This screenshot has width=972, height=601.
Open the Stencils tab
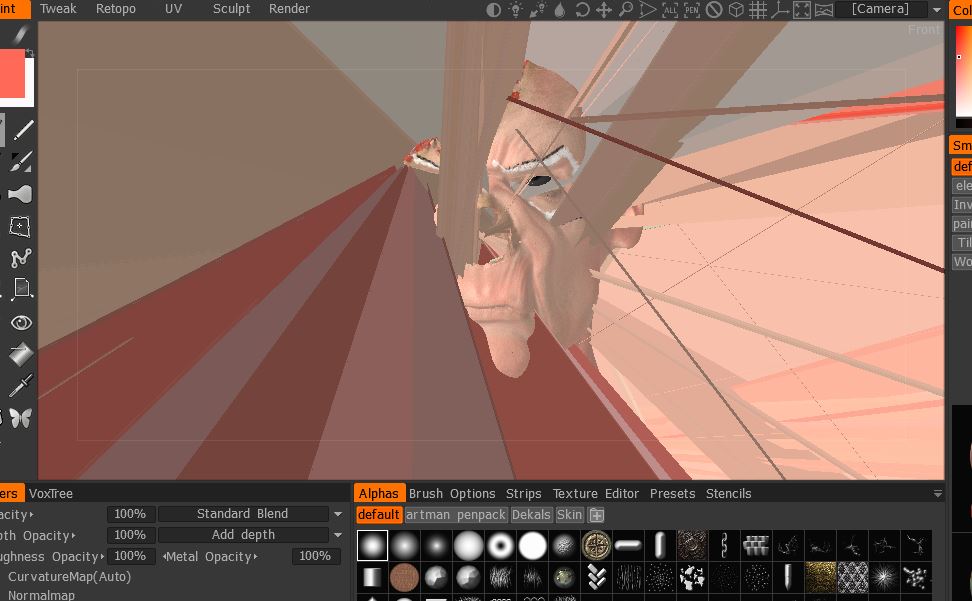pos(728,493)
